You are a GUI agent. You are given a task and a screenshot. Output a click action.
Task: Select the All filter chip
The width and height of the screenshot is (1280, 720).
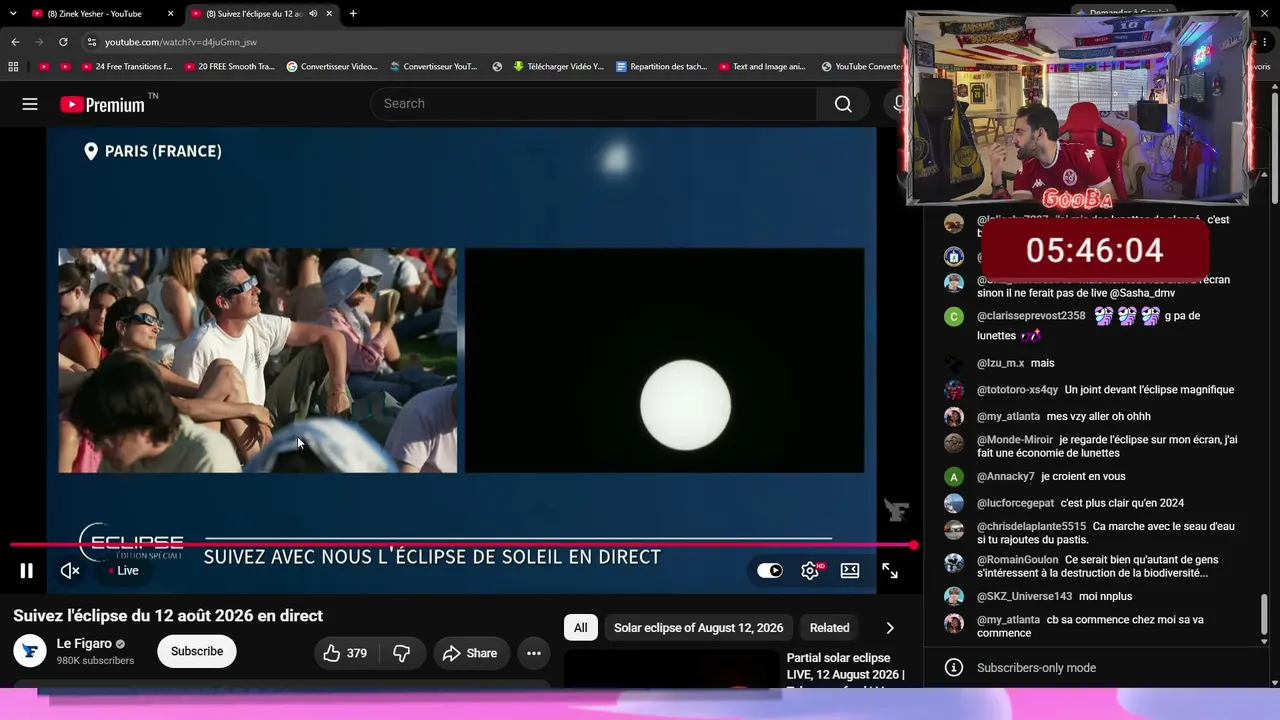click(580, 628)
